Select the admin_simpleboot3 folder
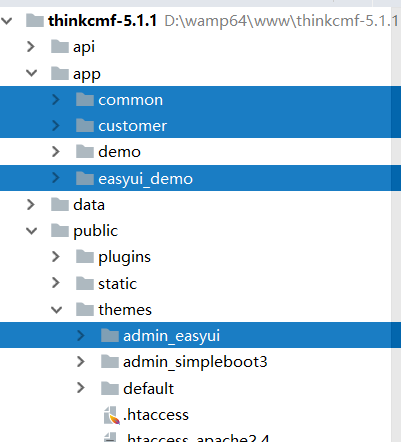Image resolution: width=401 pixels, height=442 pixels. point(195,362)
